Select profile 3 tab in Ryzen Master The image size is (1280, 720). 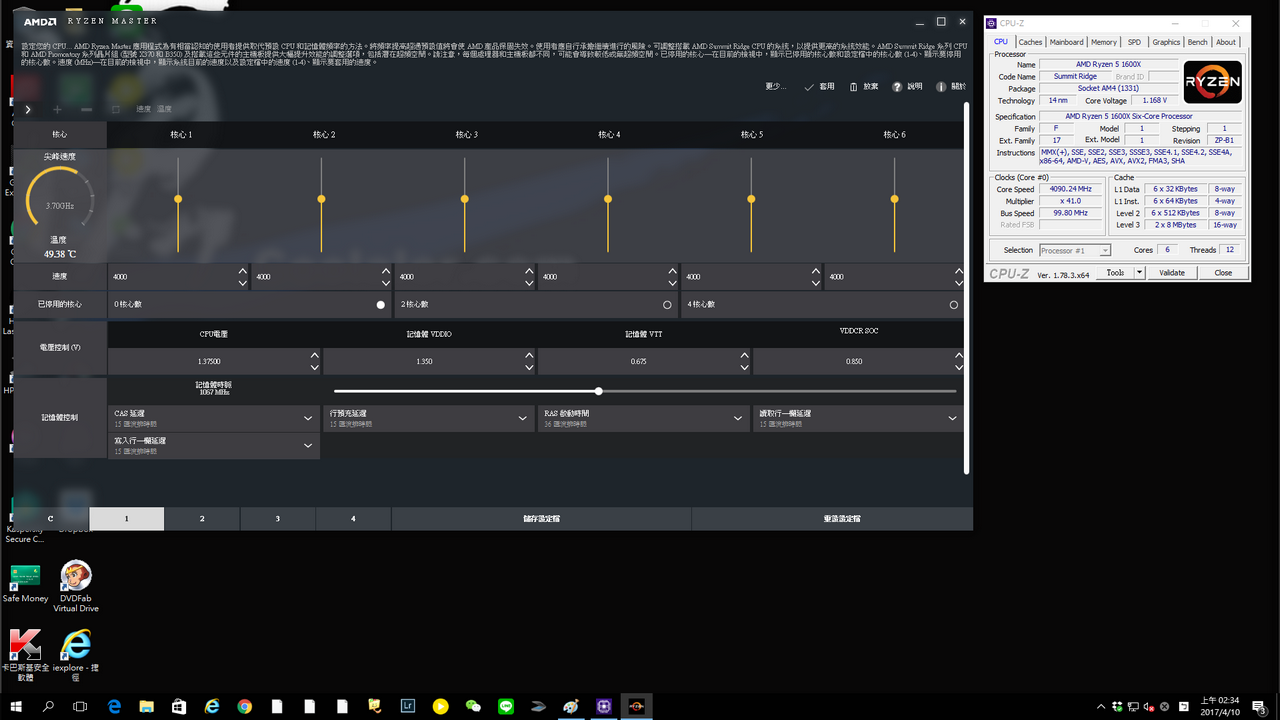tap(278, 519)
